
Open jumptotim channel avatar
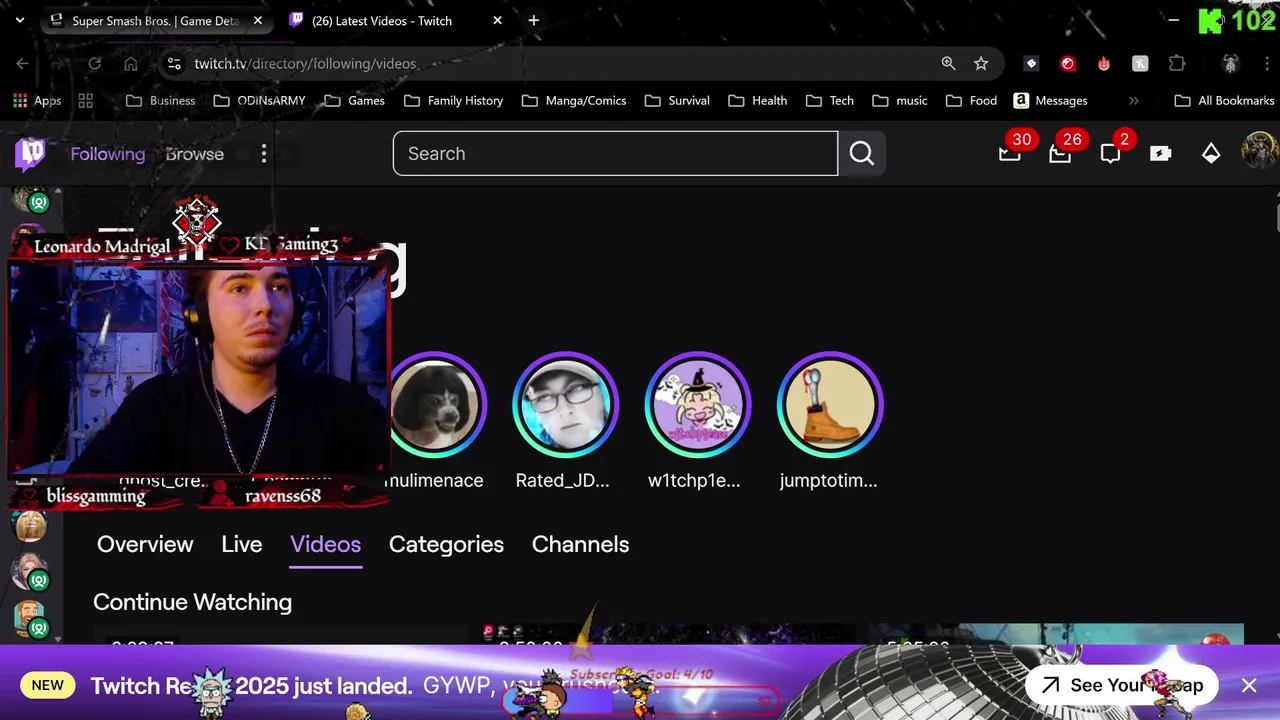pos(829,404)
